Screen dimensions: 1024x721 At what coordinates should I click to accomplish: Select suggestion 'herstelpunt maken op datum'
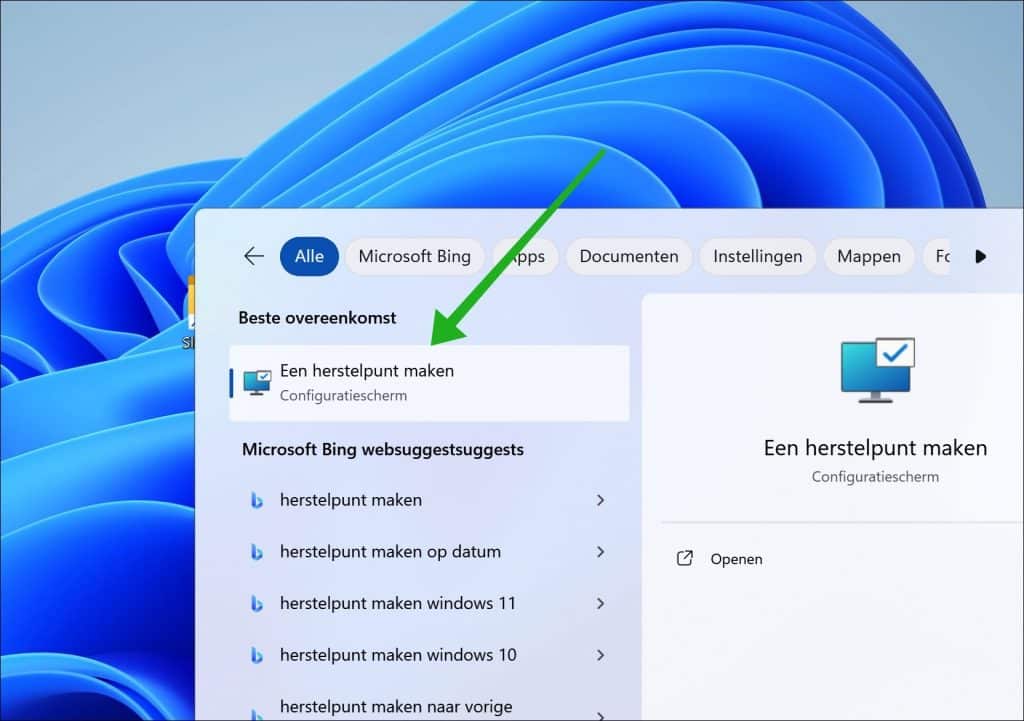tap(429, 552)
